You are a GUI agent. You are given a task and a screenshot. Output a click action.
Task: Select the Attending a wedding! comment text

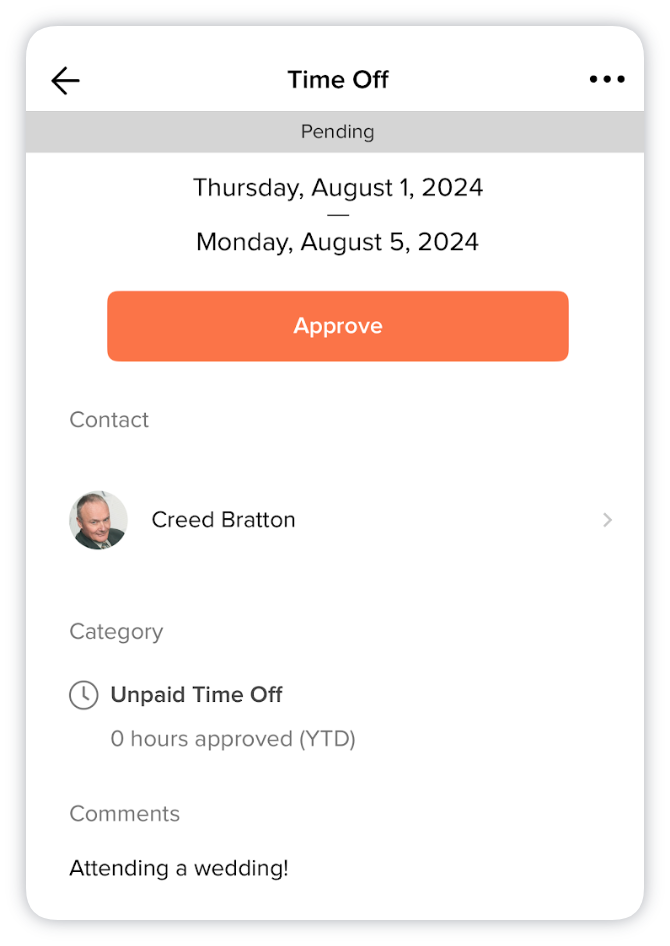179,868
